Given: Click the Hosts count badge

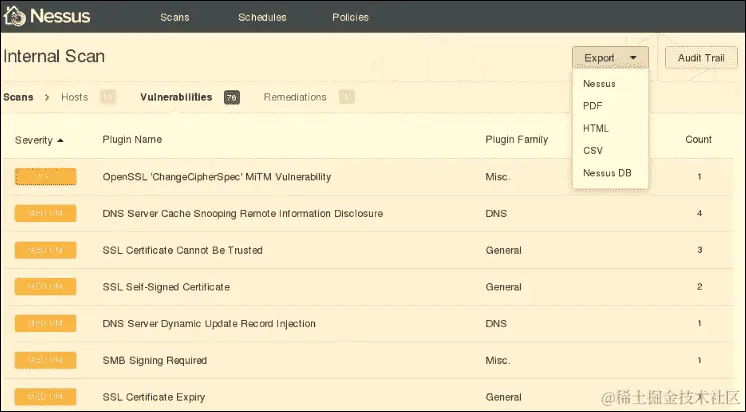Looking at the screenshot, I should click(x=108, y=97).
